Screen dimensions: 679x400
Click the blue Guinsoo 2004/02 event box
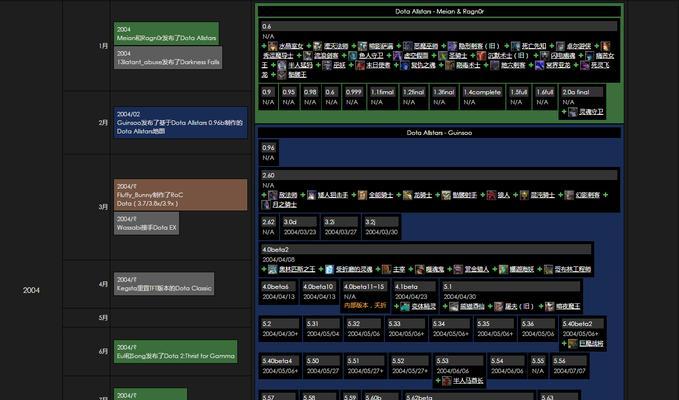pyautogui.click(x=181, y=123)
